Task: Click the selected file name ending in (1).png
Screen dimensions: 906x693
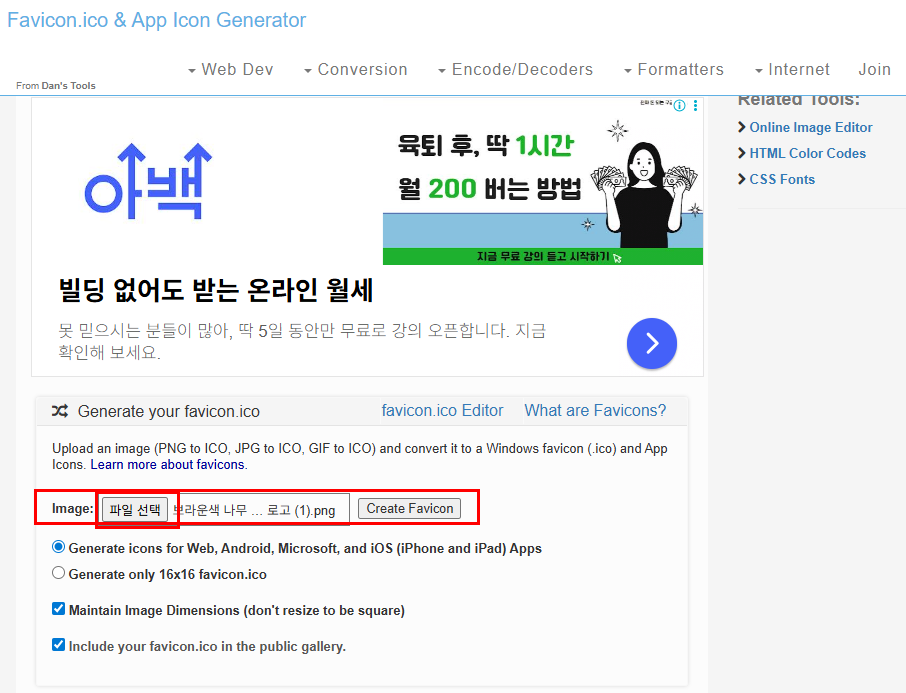Action: tap(254, 510)
